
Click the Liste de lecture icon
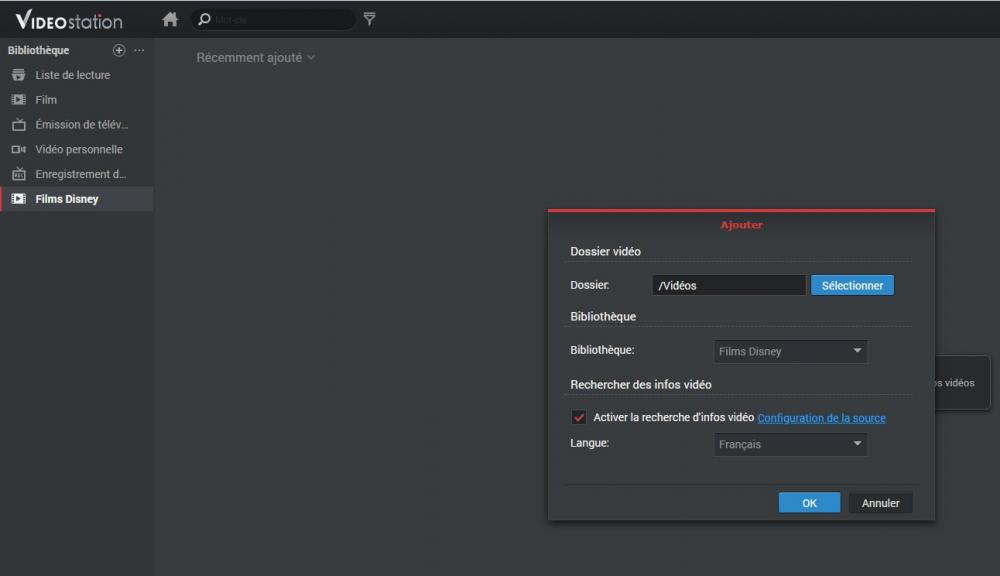pyautogui.click(x=18, y=75)
